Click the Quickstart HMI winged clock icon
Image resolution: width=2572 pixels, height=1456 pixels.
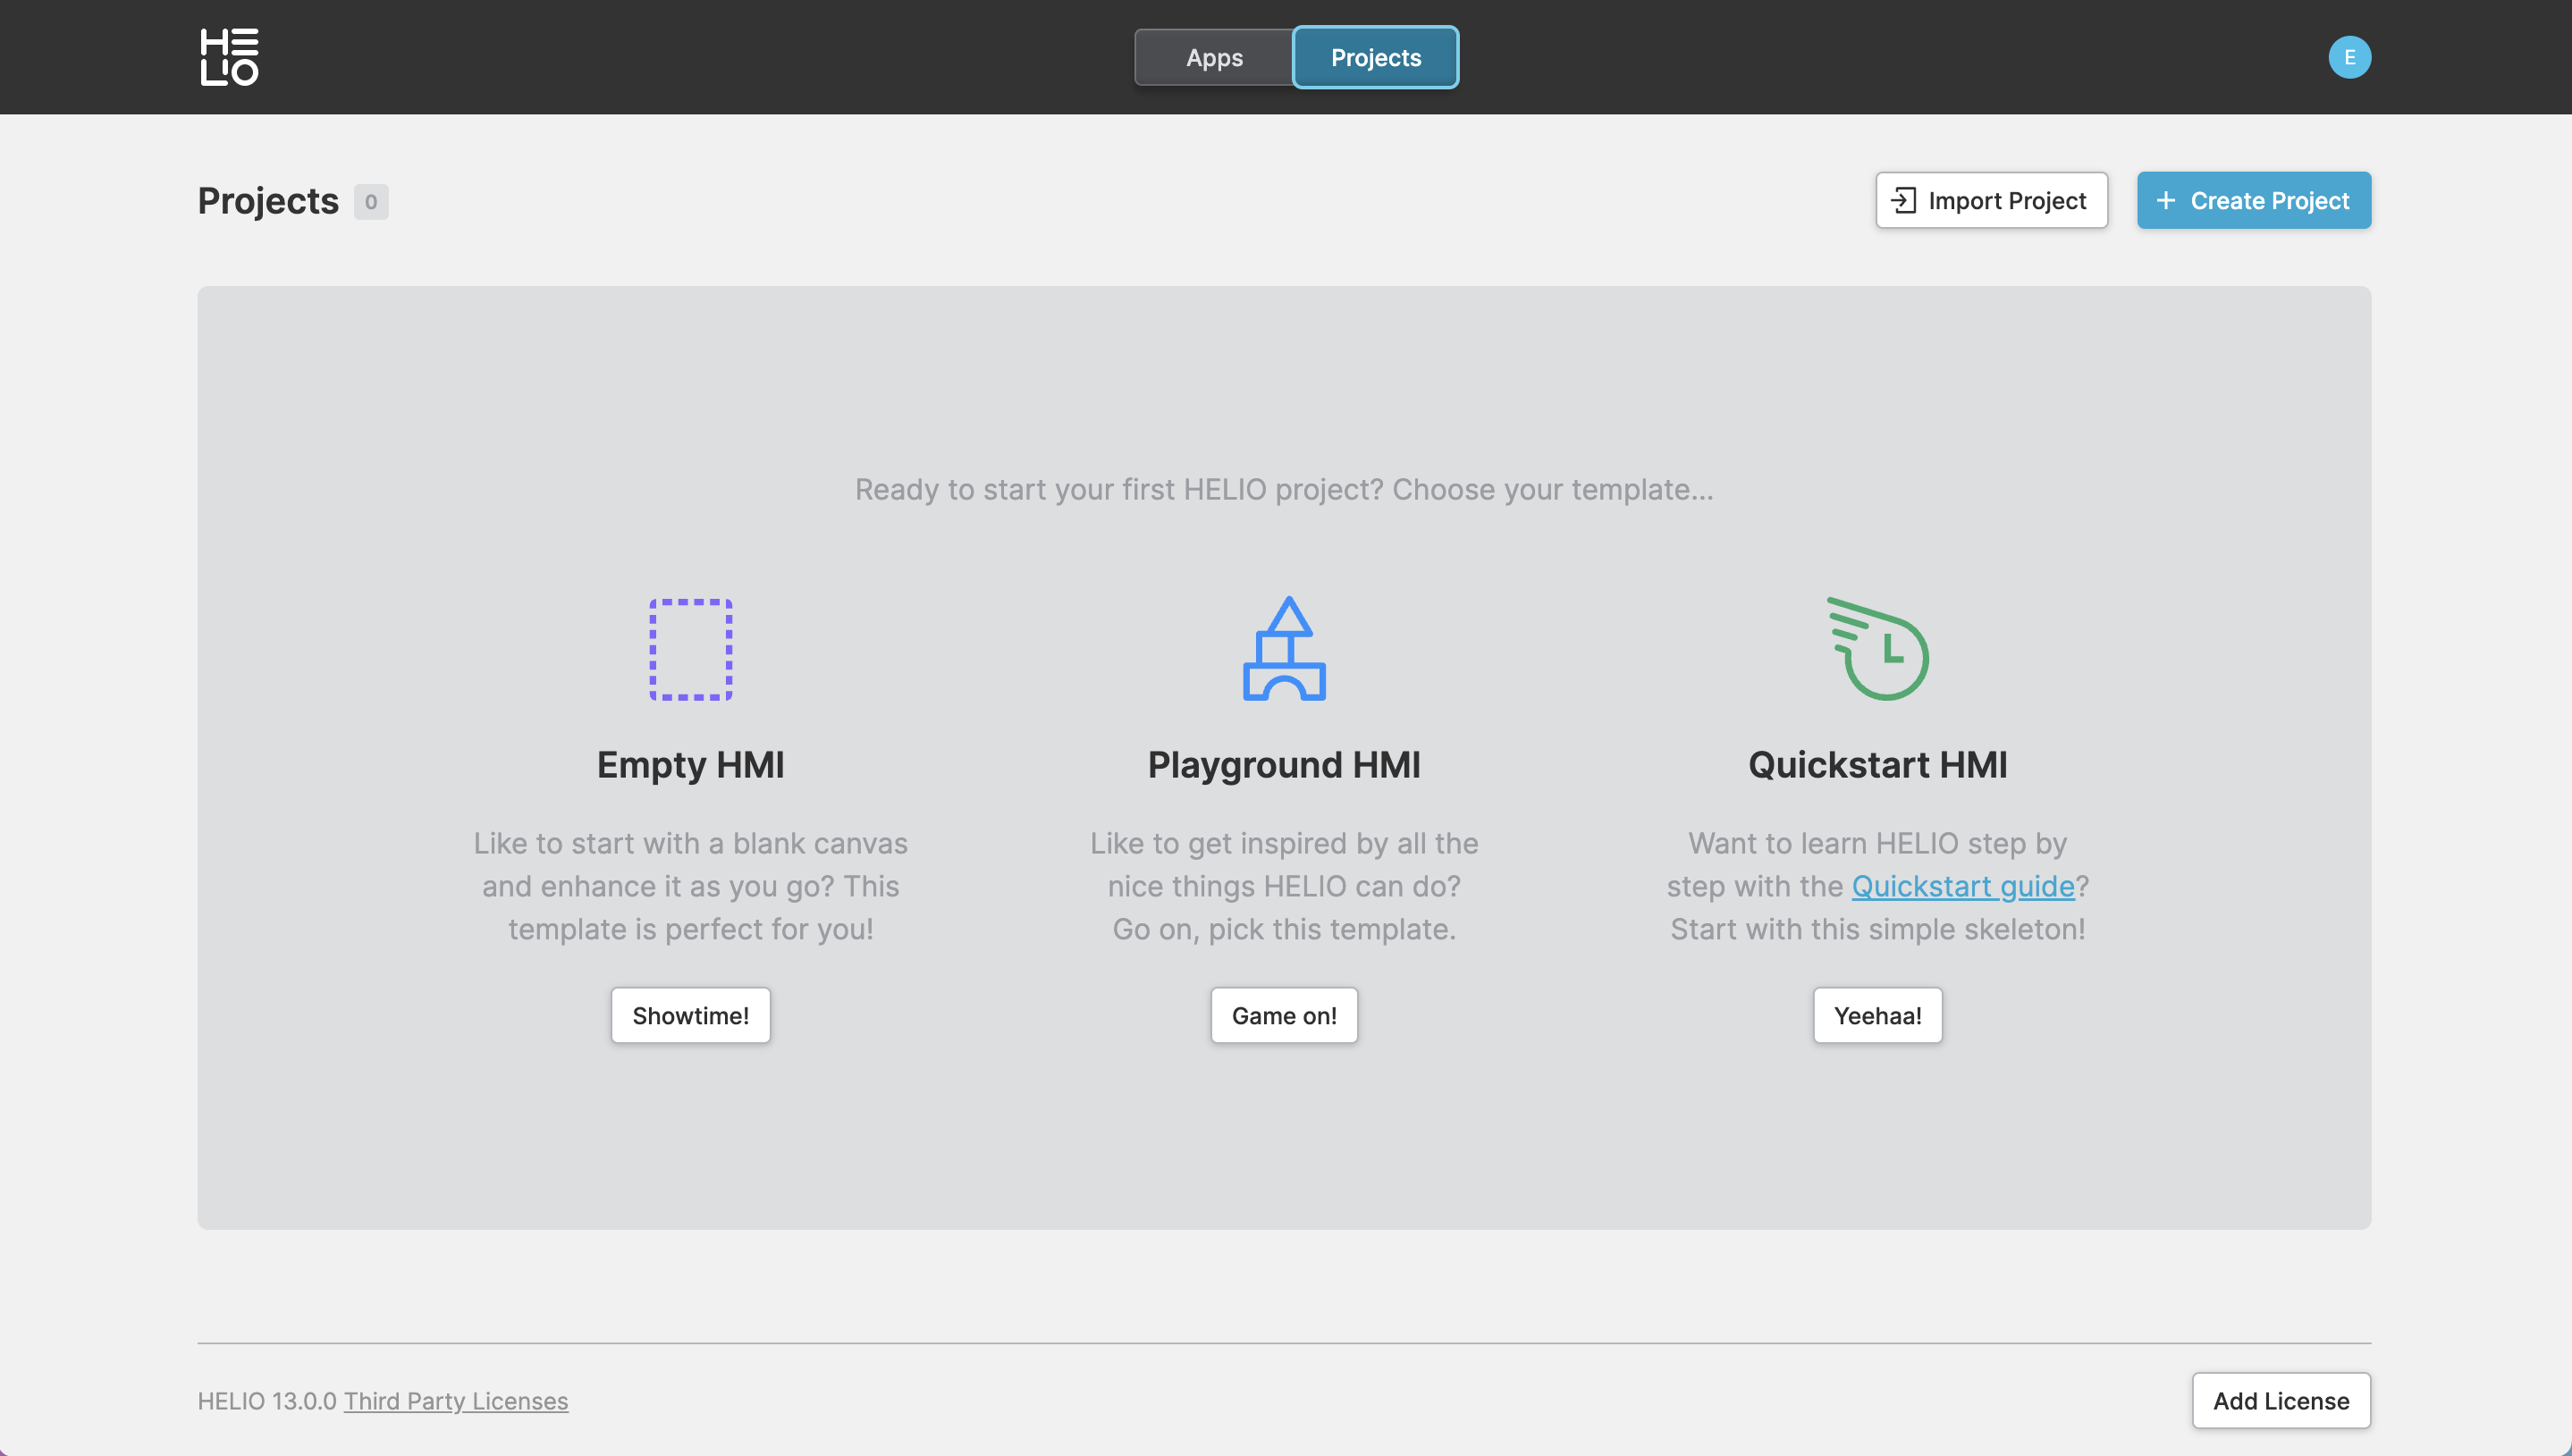tap(1877, 649)
